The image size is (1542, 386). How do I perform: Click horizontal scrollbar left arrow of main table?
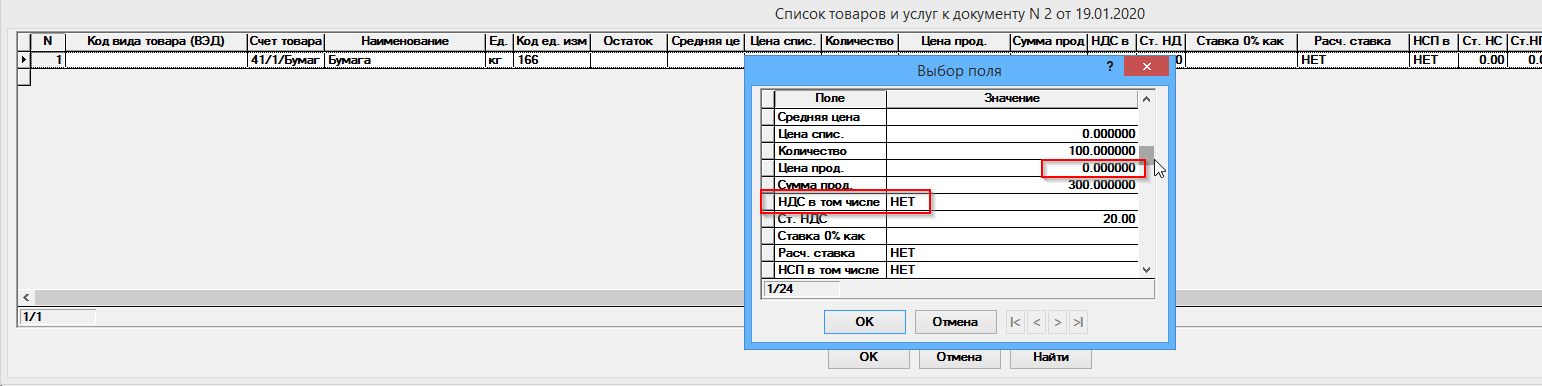(x=25, y=298)
